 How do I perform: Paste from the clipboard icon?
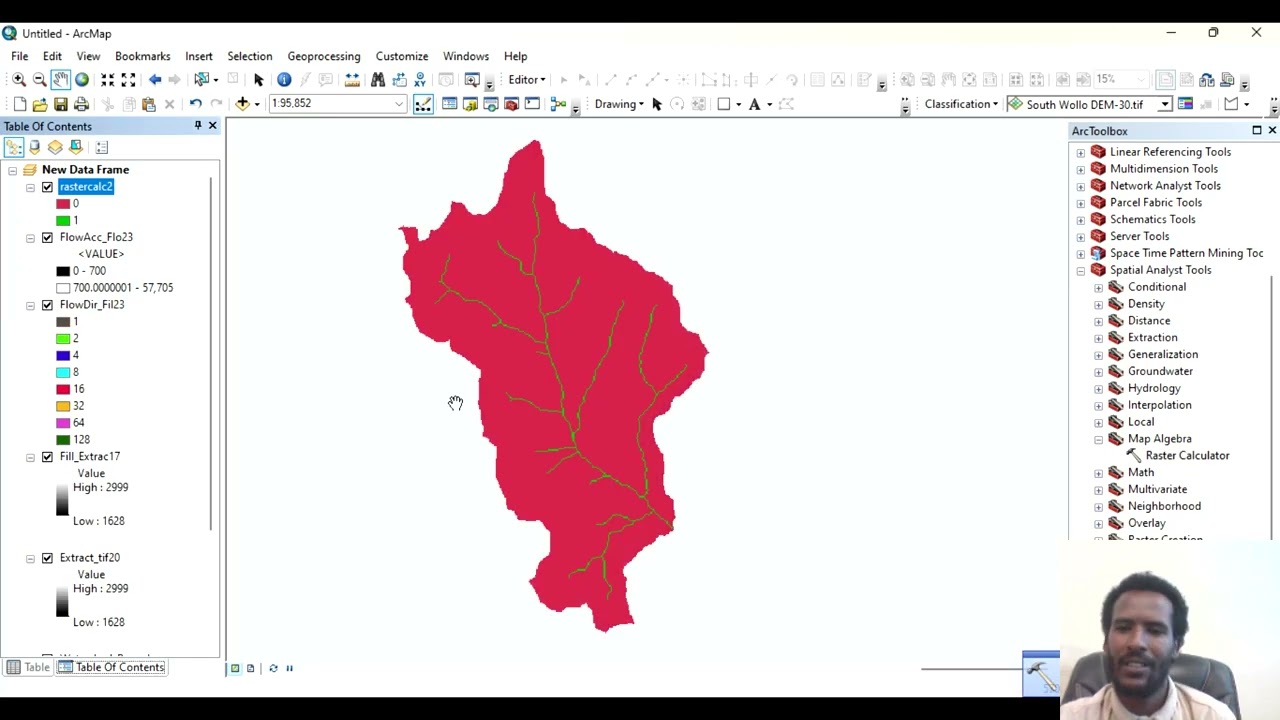149,104
